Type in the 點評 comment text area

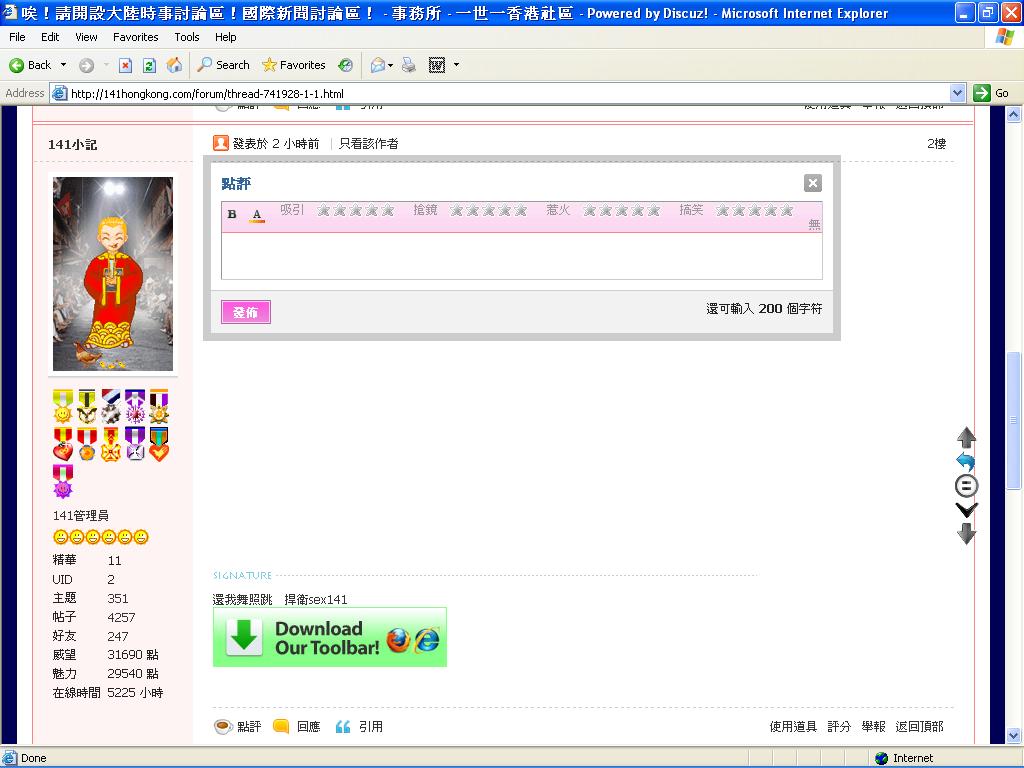[x=521, y=256]
